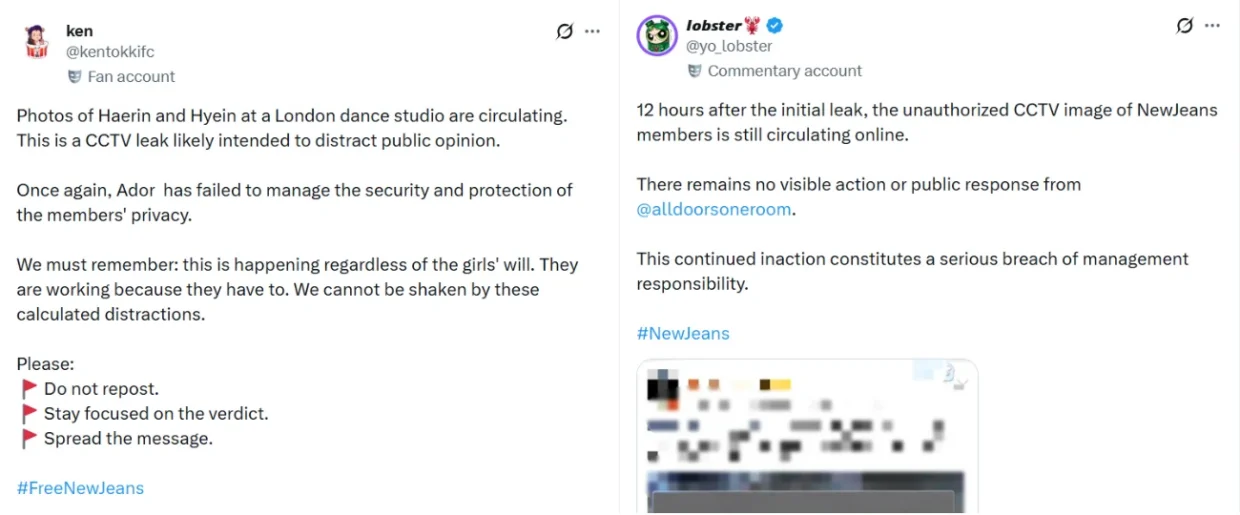Open lobster's profile avatar picture
1240x515 pixels.
point(657,35)
